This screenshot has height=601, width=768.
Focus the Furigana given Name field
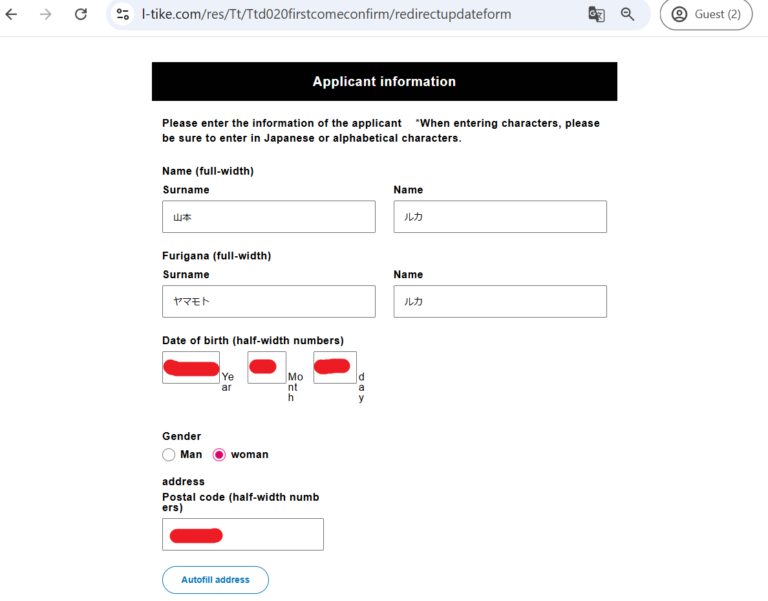[x=500, y=302]
